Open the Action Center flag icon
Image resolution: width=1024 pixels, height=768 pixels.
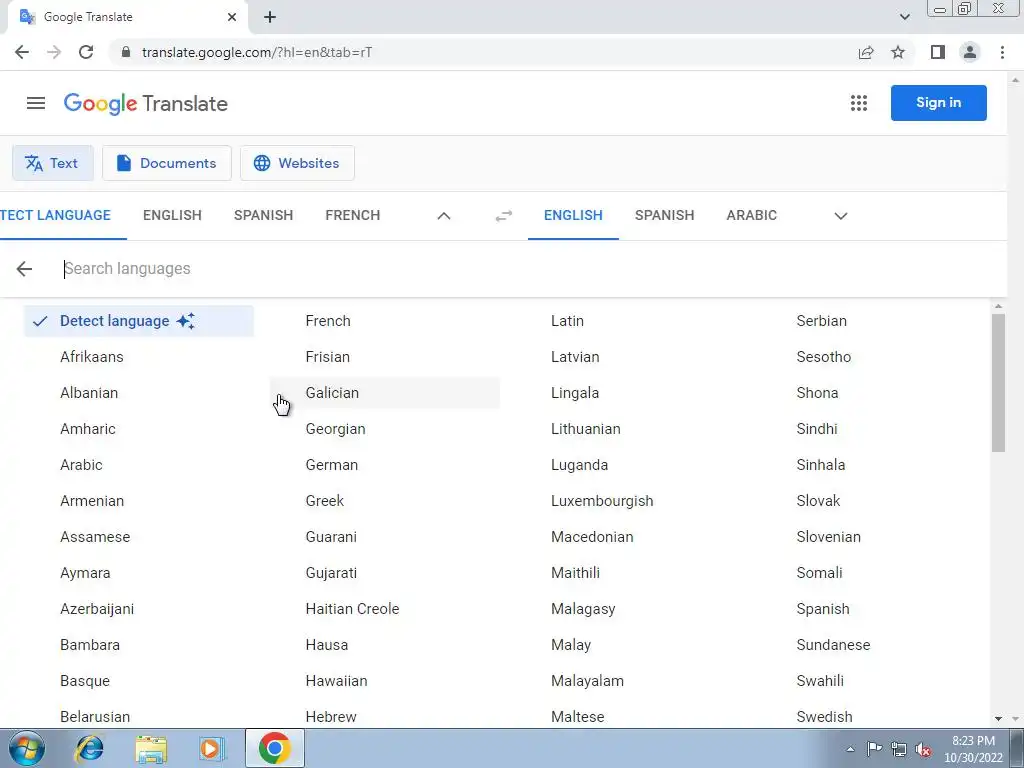pos(874,749)
